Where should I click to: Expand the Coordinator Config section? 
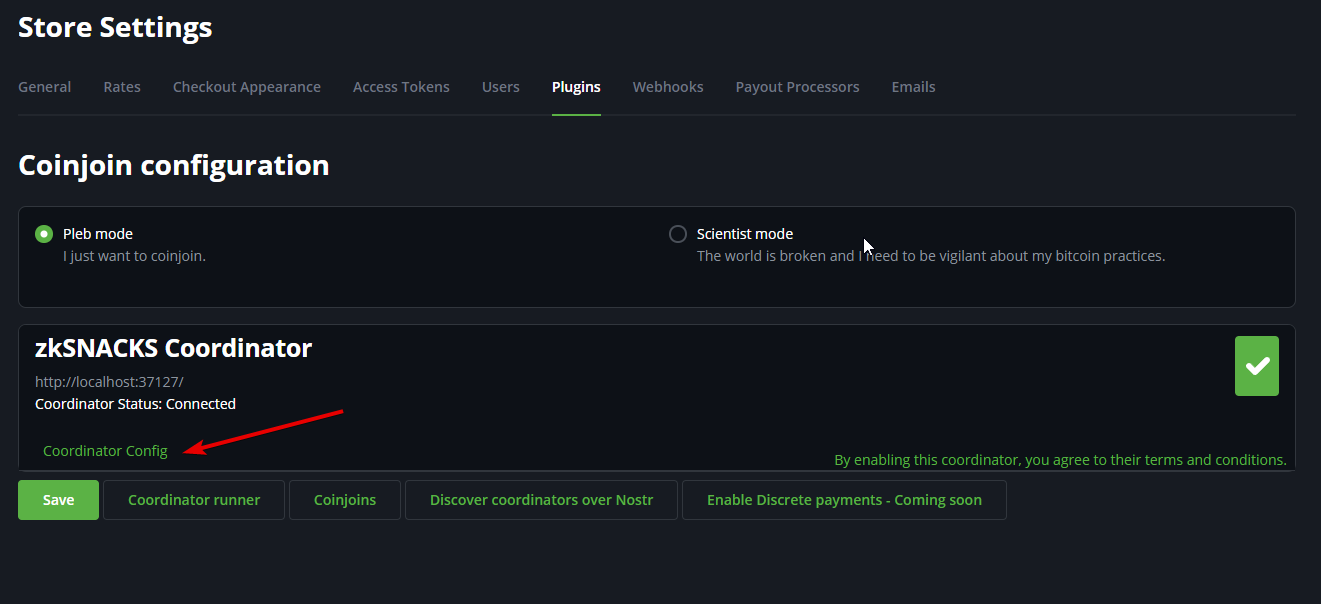[x=105, y=451]
